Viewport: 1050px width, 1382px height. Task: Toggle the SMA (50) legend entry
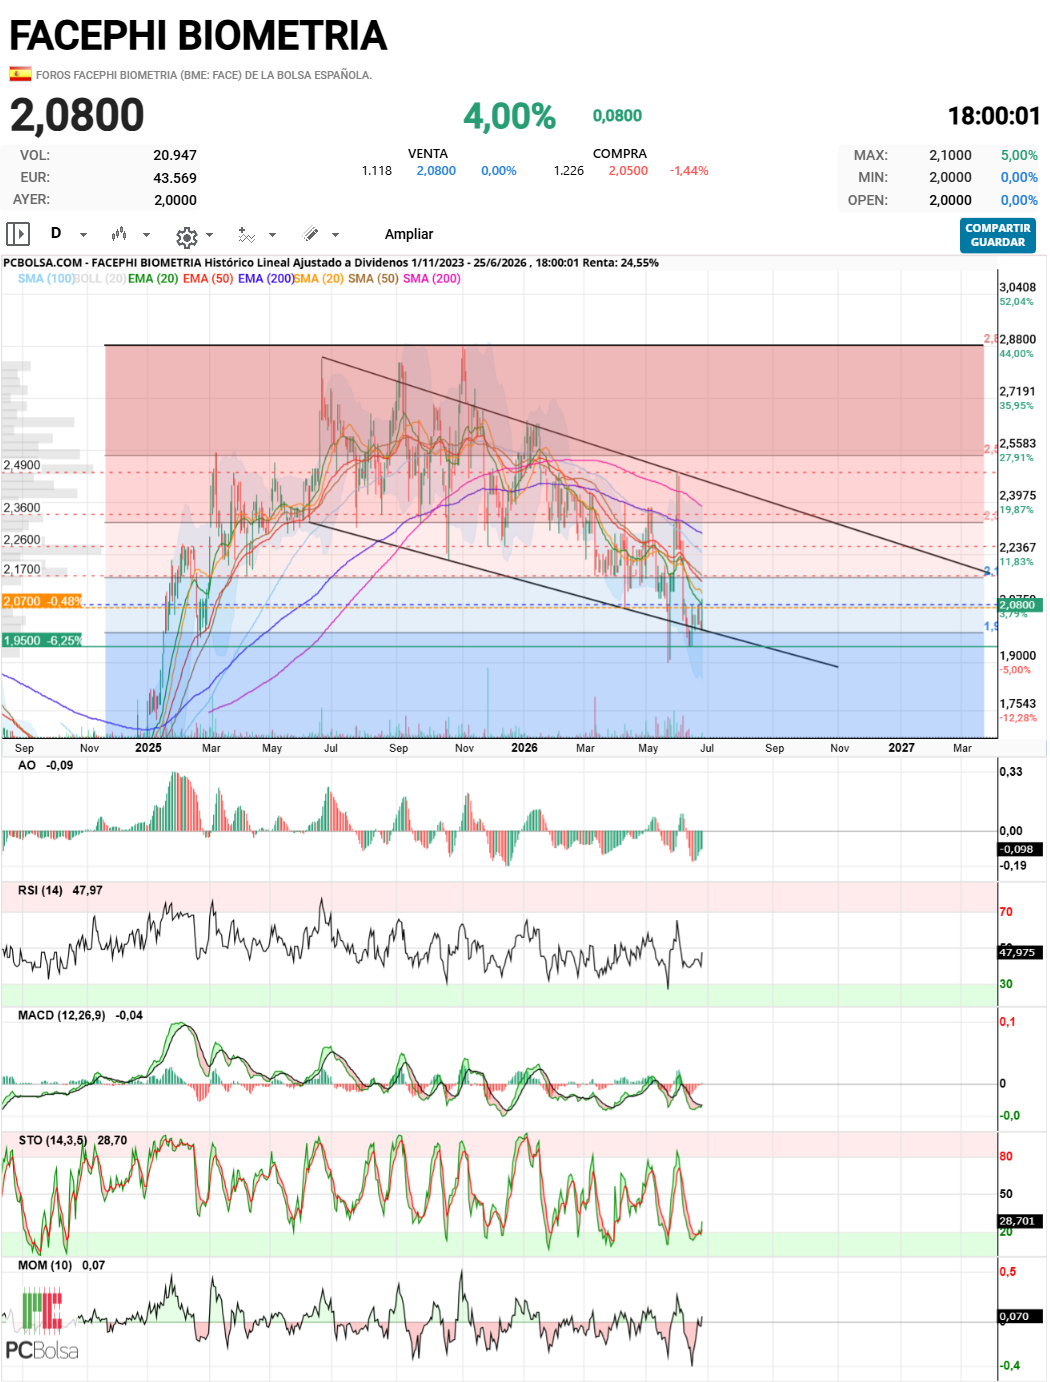pyautogui.click(x=373, y=279)
